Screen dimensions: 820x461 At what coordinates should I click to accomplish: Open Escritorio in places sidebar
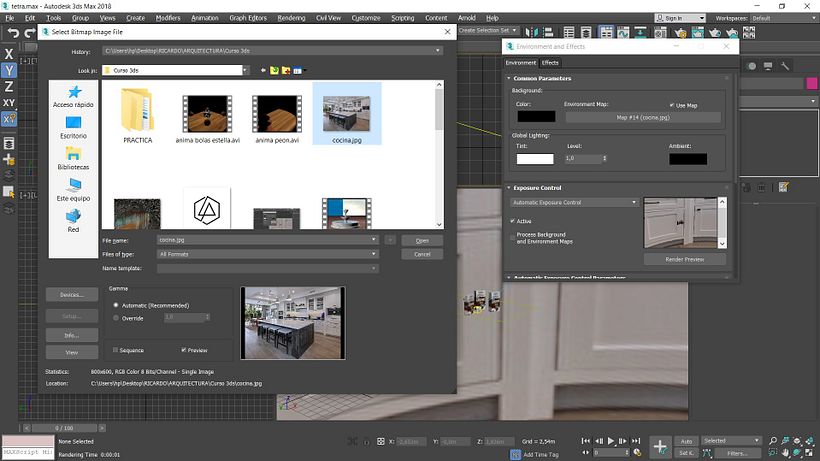(73, 128)
